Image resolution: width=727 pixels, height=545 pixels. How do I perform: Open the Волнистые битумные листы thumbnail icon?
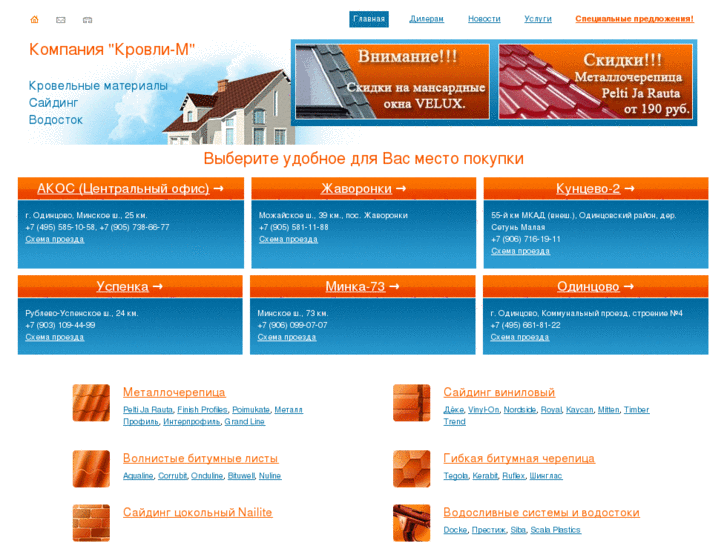click(x=91, y=468)
